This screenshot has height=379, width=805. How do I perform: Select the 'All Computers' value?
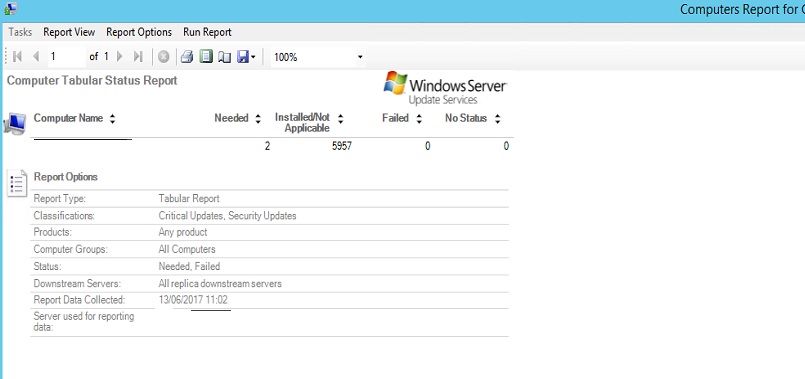187,250
